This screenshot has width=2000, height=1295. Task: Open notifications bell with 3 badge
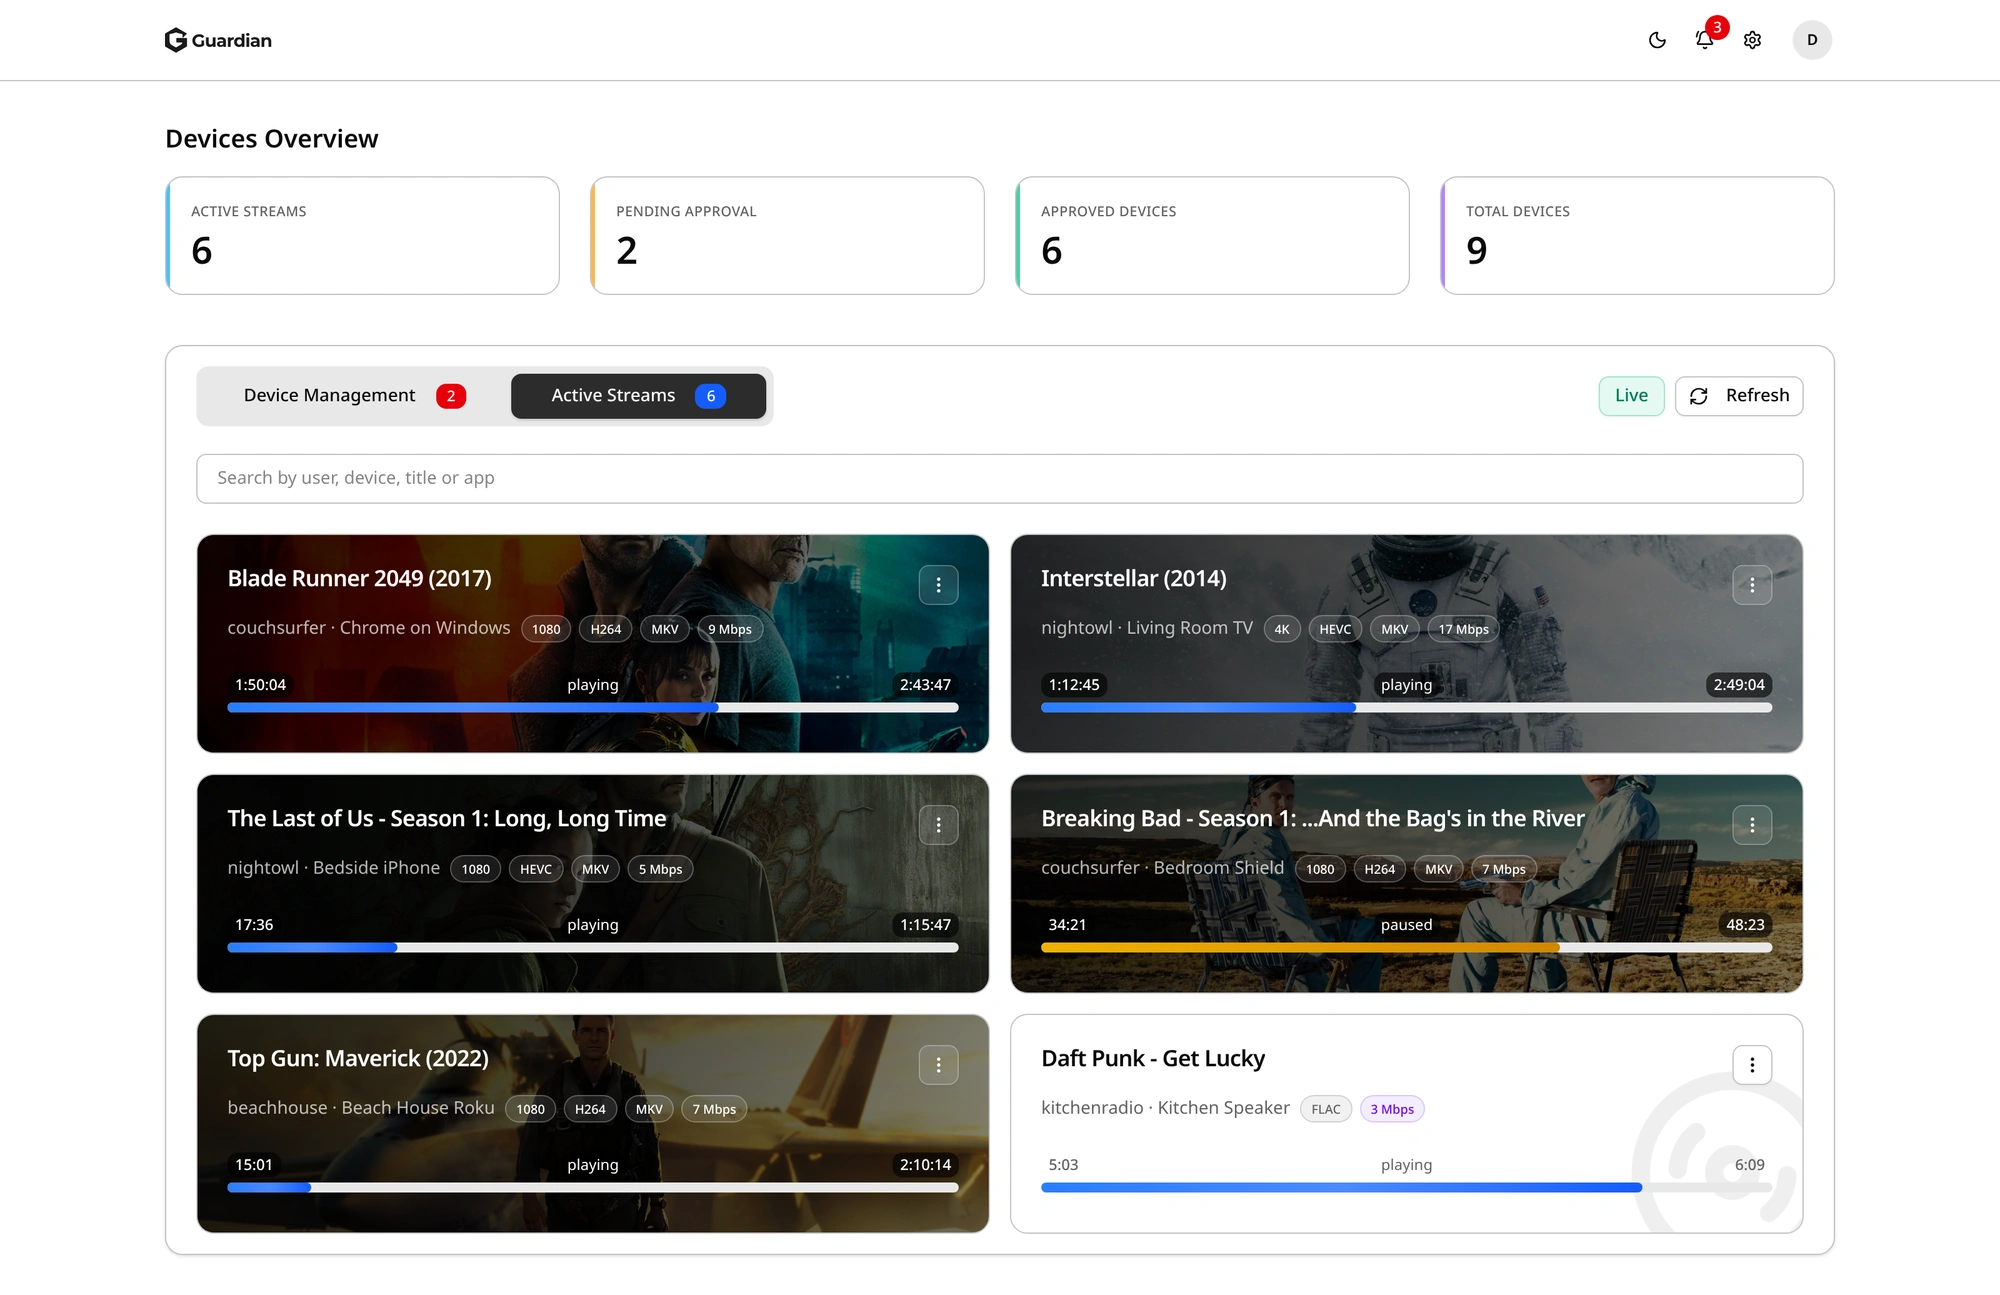coord(1705,40)
